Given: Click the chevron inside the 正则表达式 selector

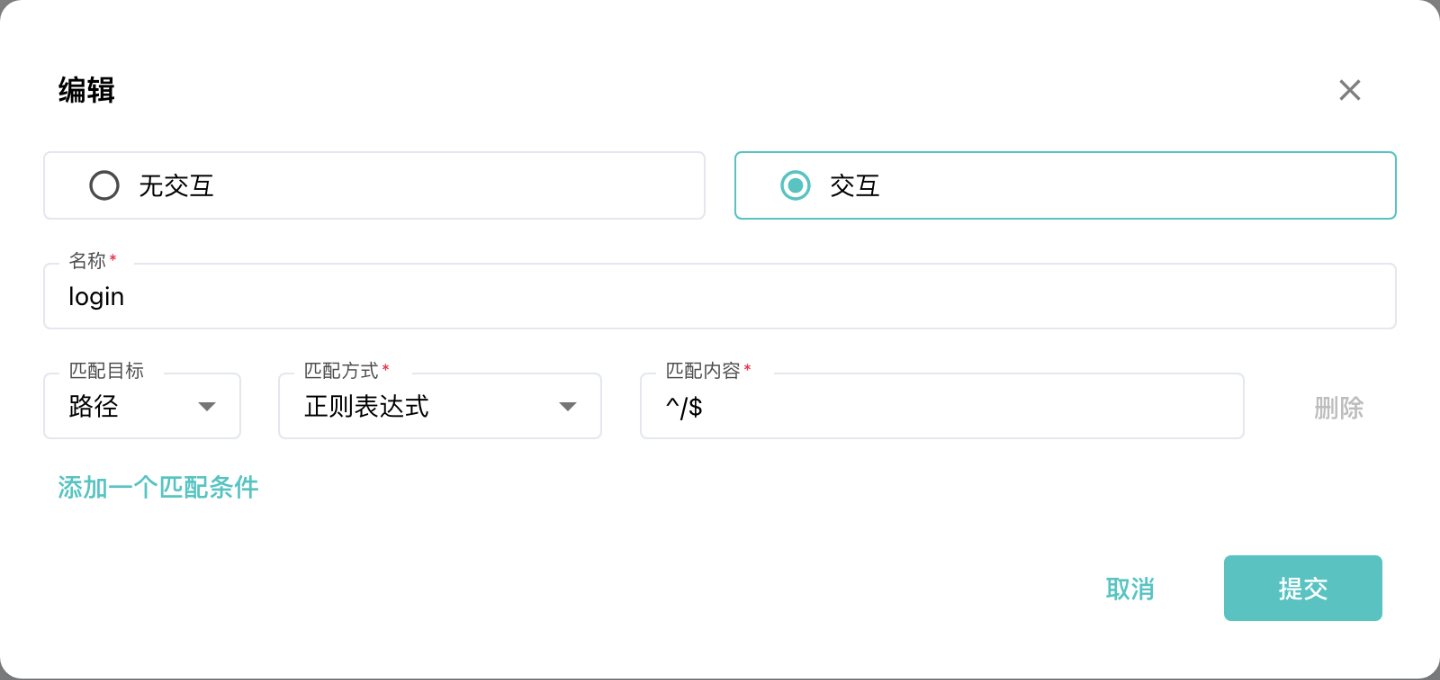Looking at the screenshot, I should coord(567,406).
